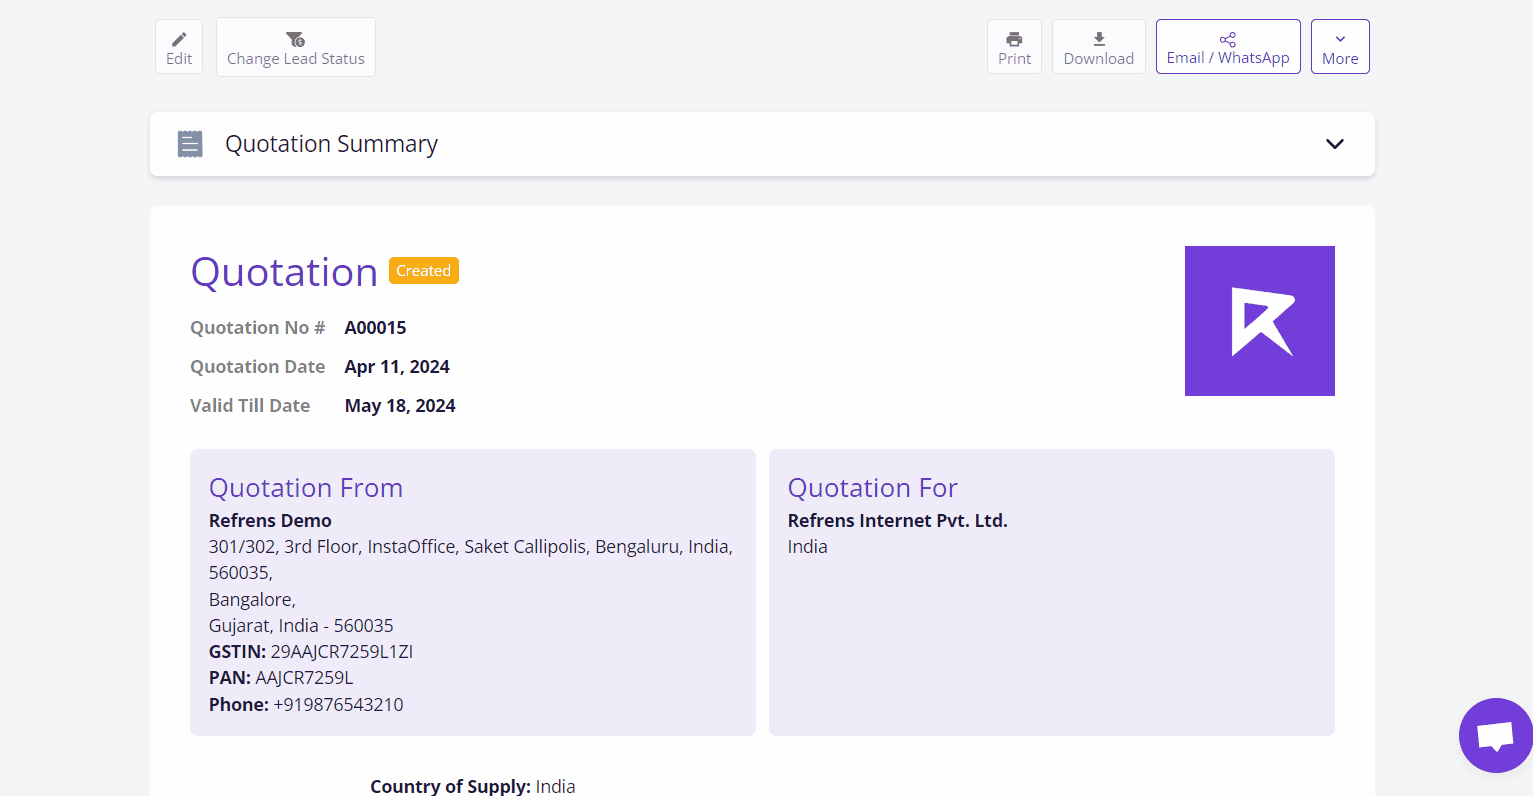The width and height of the screenshot is (1533, 796).
Task: Select quotation number A00015
Action: coord(376,328)
